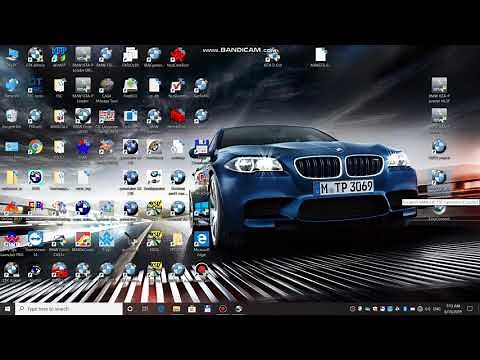Image resolution: width=480 pixels, height=360 pixels.
Task: Open the CAS4 Mileage Tool shortcut
Action: click(x=107, y=89)
